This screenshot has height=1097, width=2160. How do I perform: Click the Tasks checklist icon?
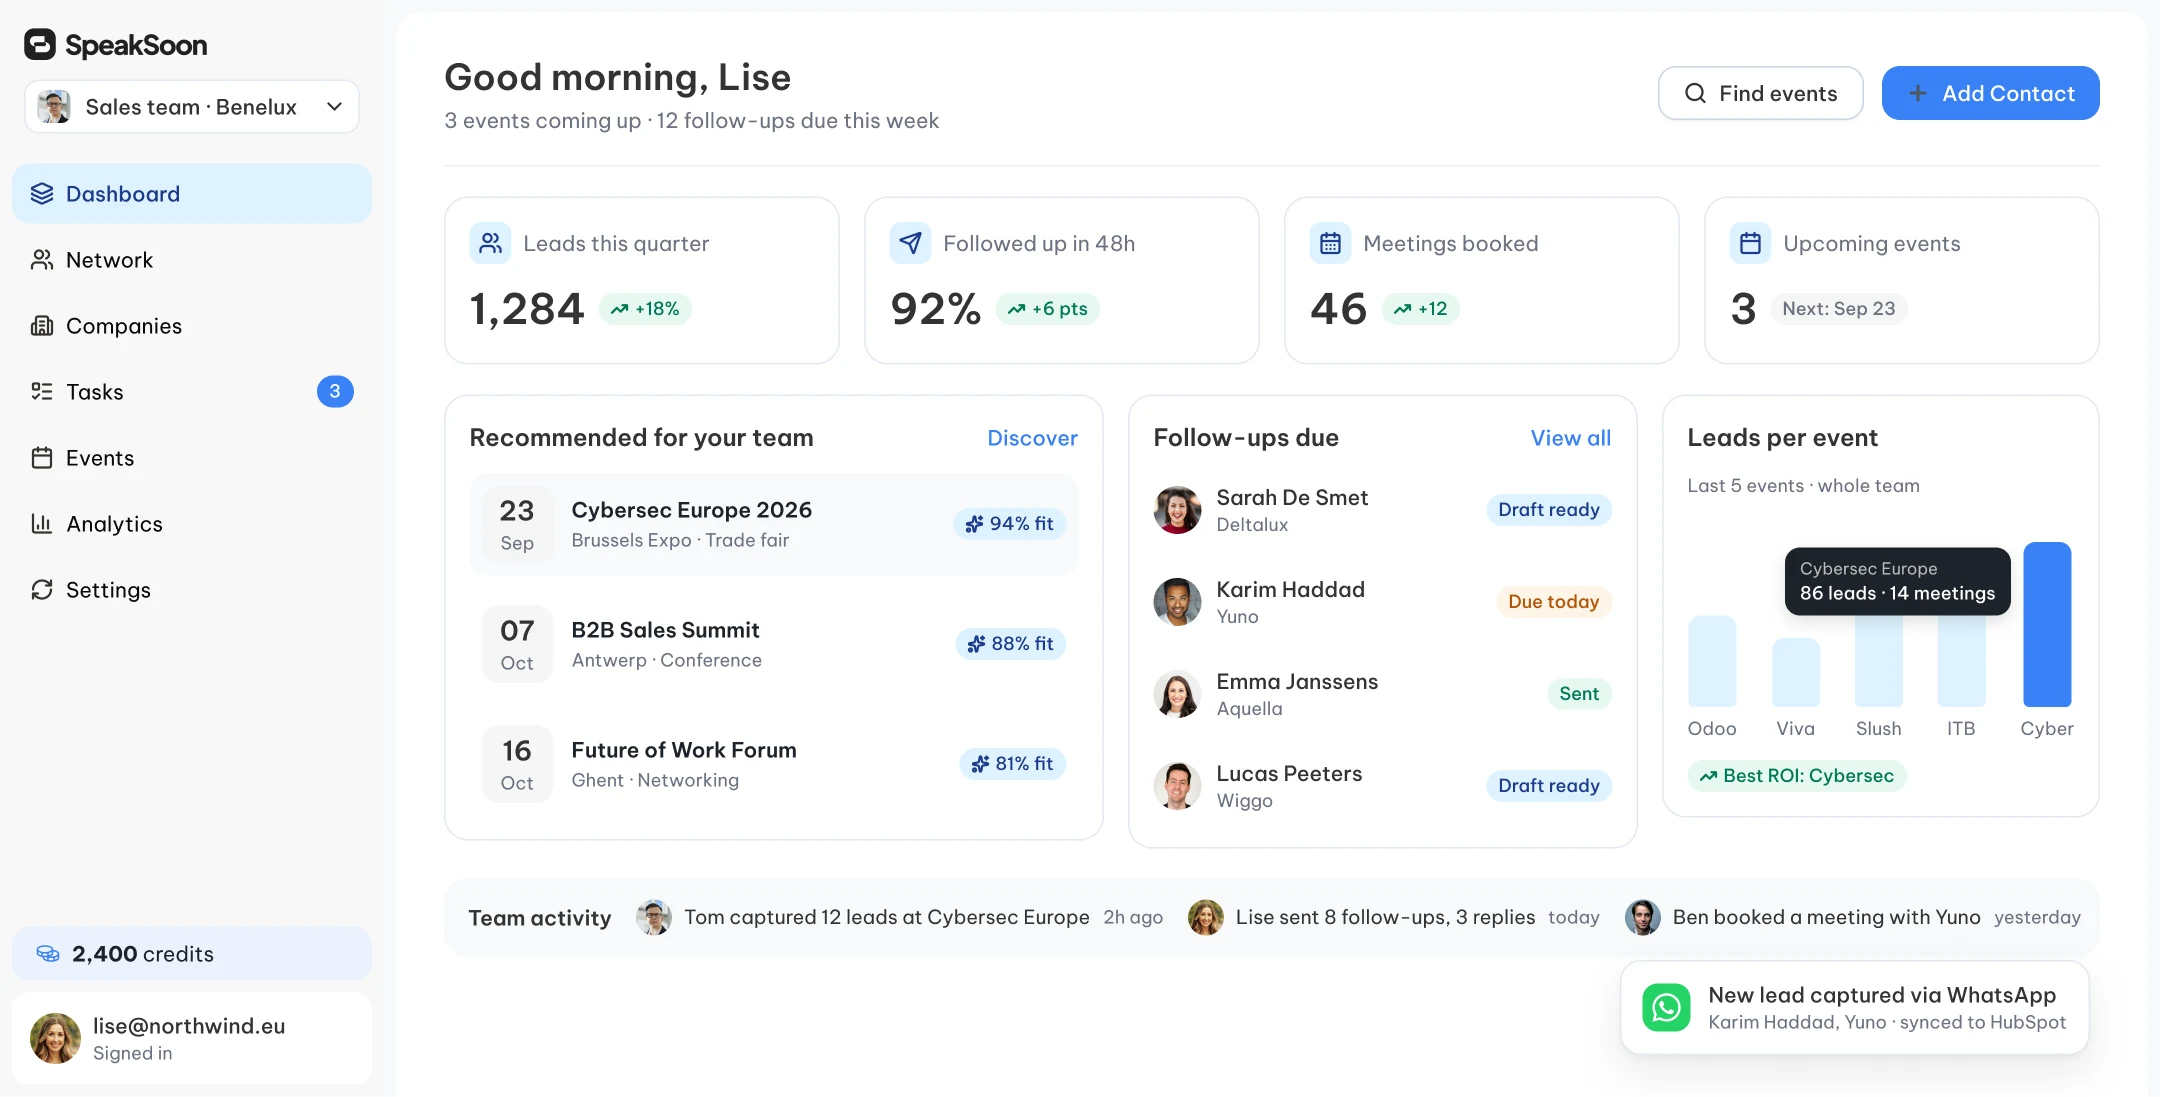click(42, 392)
